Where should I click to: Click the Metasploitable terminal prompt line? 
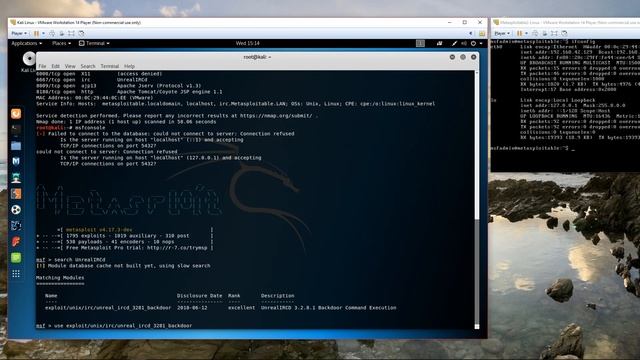[x=532, y=148]
